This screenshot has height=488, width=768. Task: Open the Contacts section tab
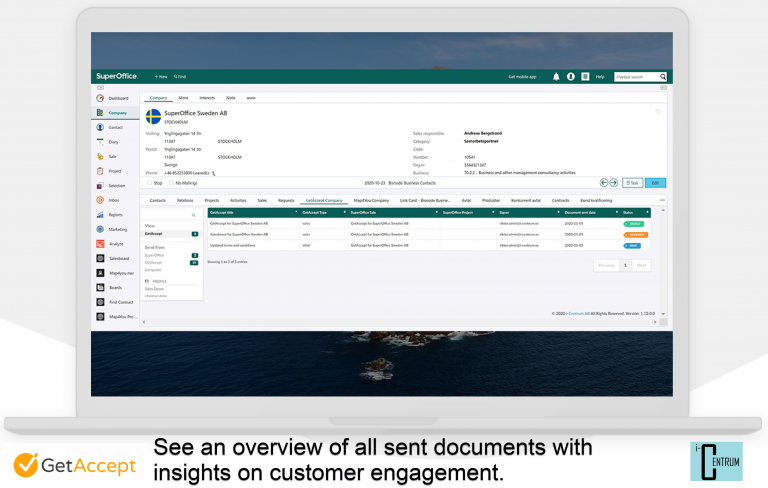(158, 200)
